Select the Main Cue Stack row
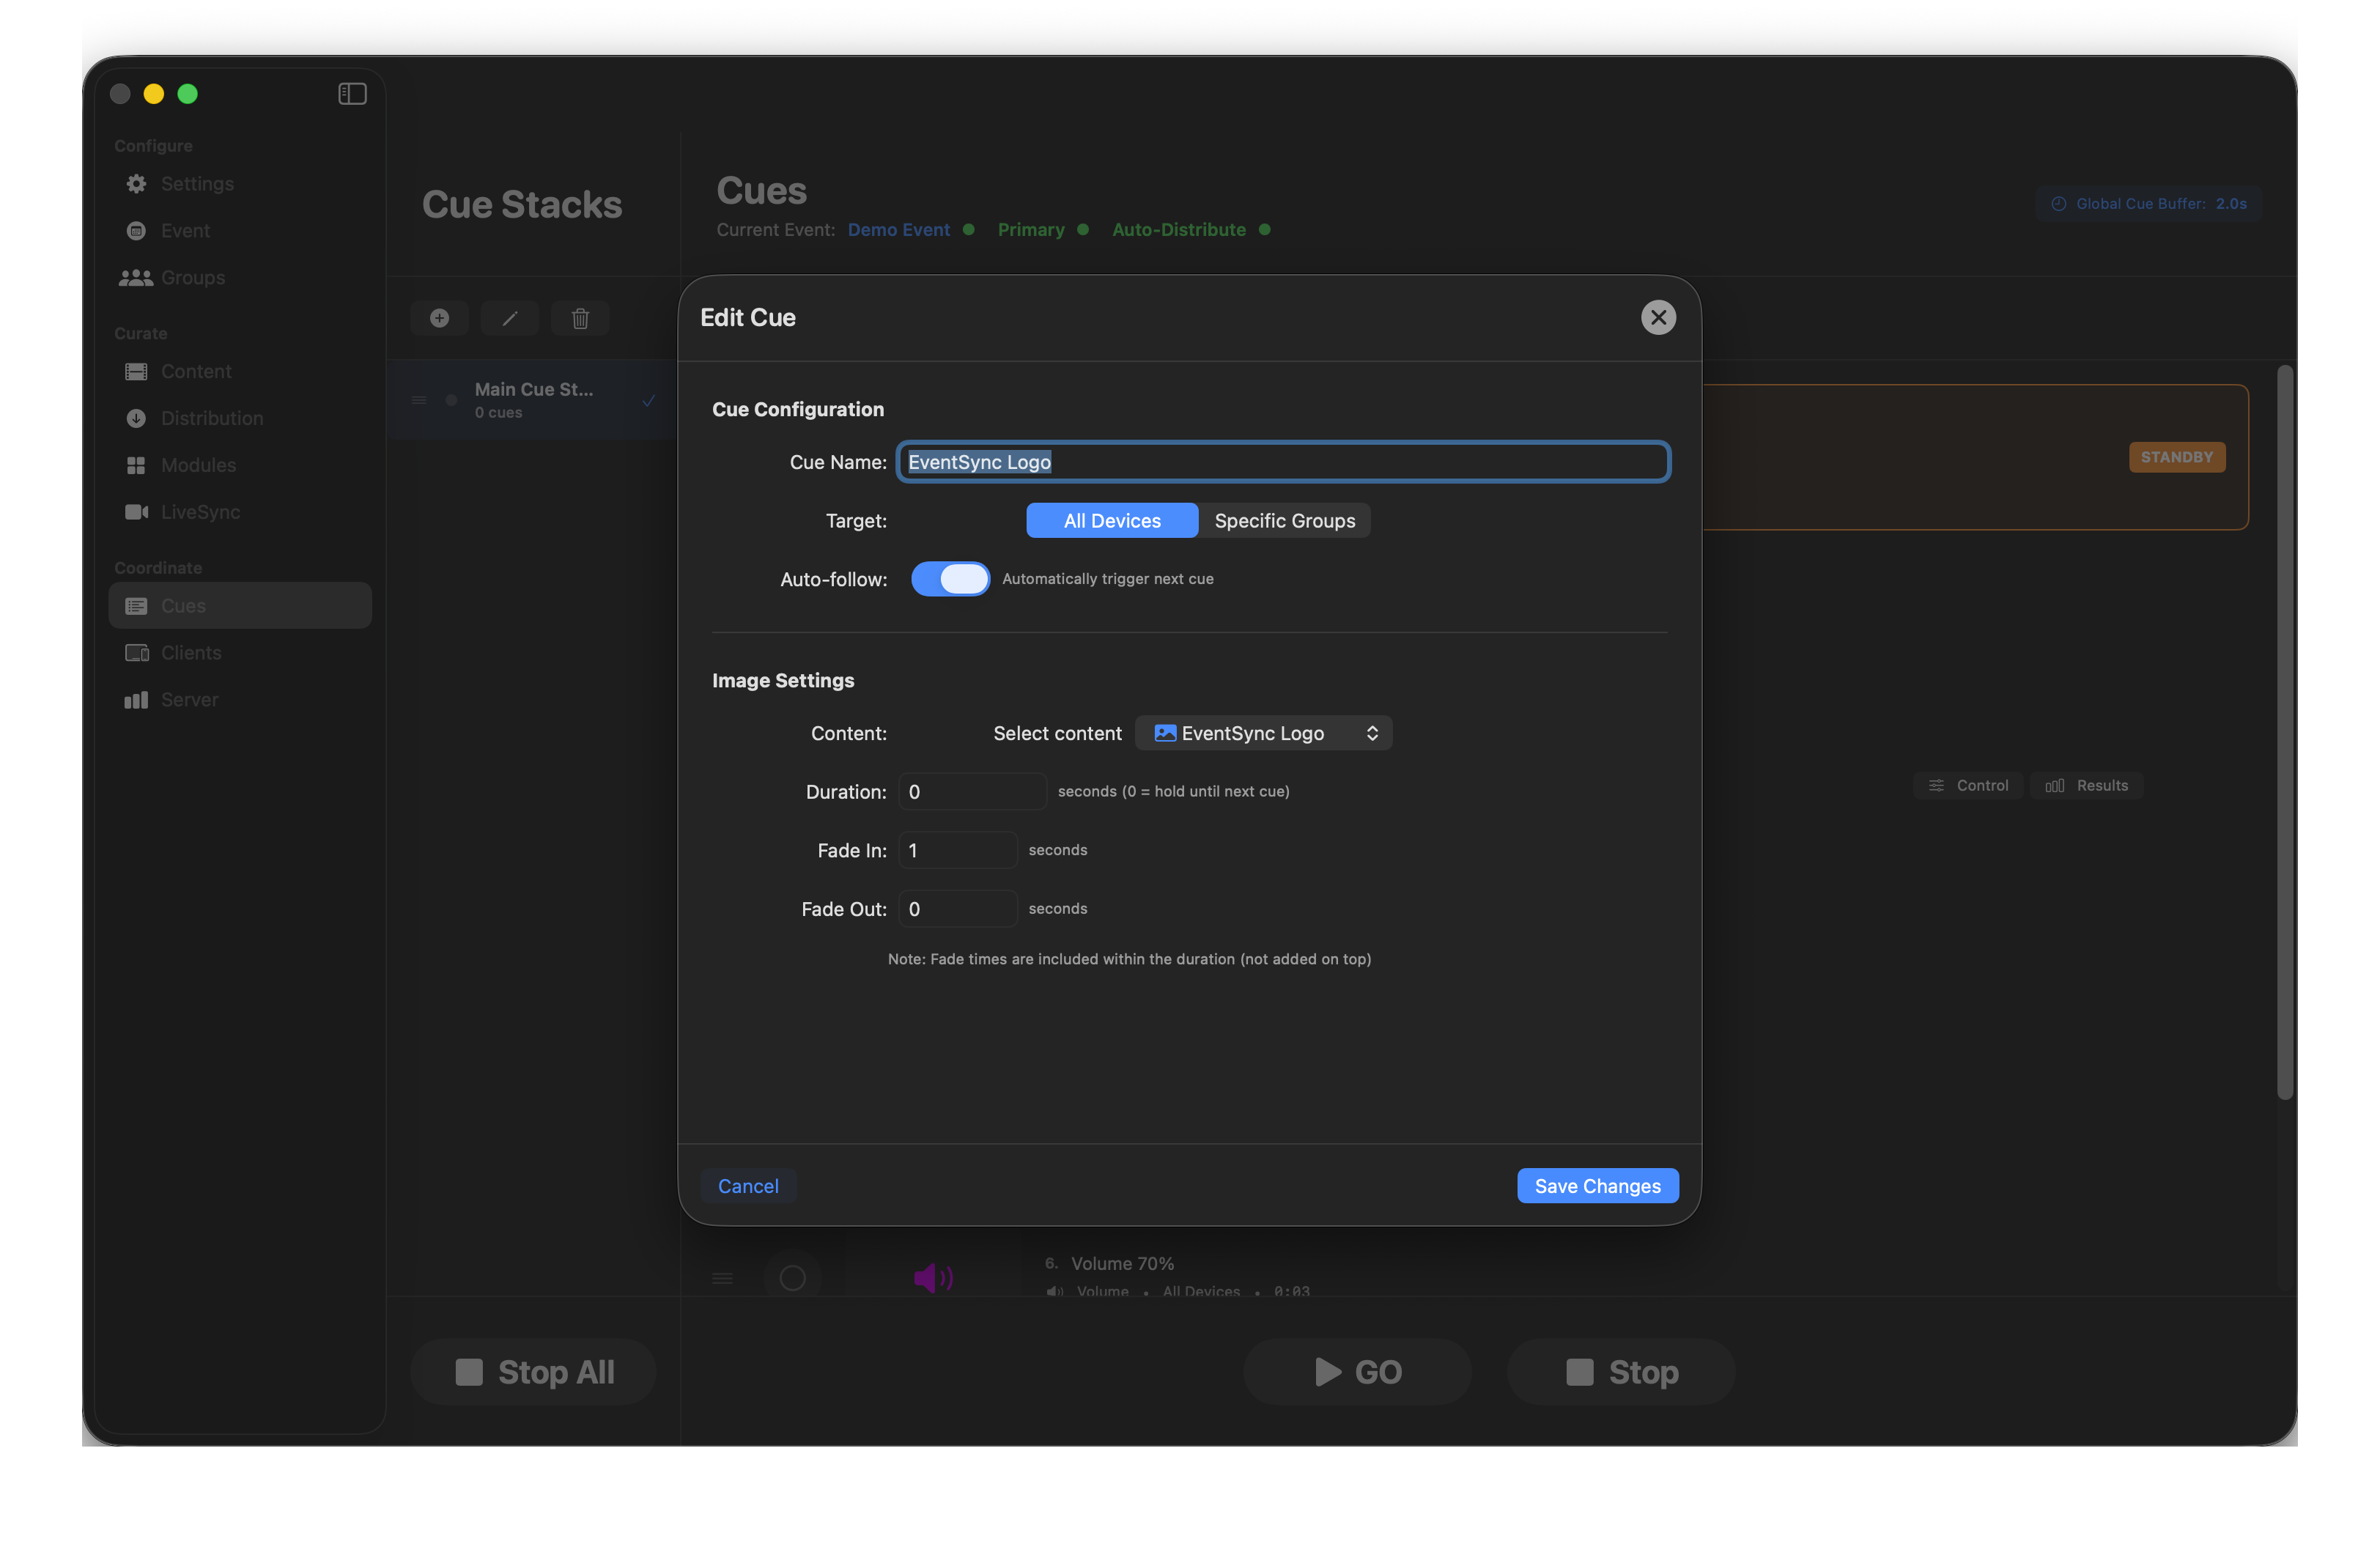 pyautogui.click(x=533, y=400)
